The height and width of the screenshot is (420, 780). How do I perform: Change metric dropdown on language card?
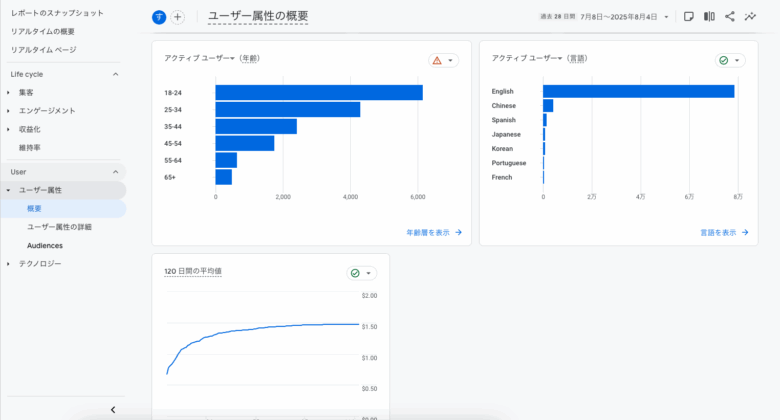[527, 58]
